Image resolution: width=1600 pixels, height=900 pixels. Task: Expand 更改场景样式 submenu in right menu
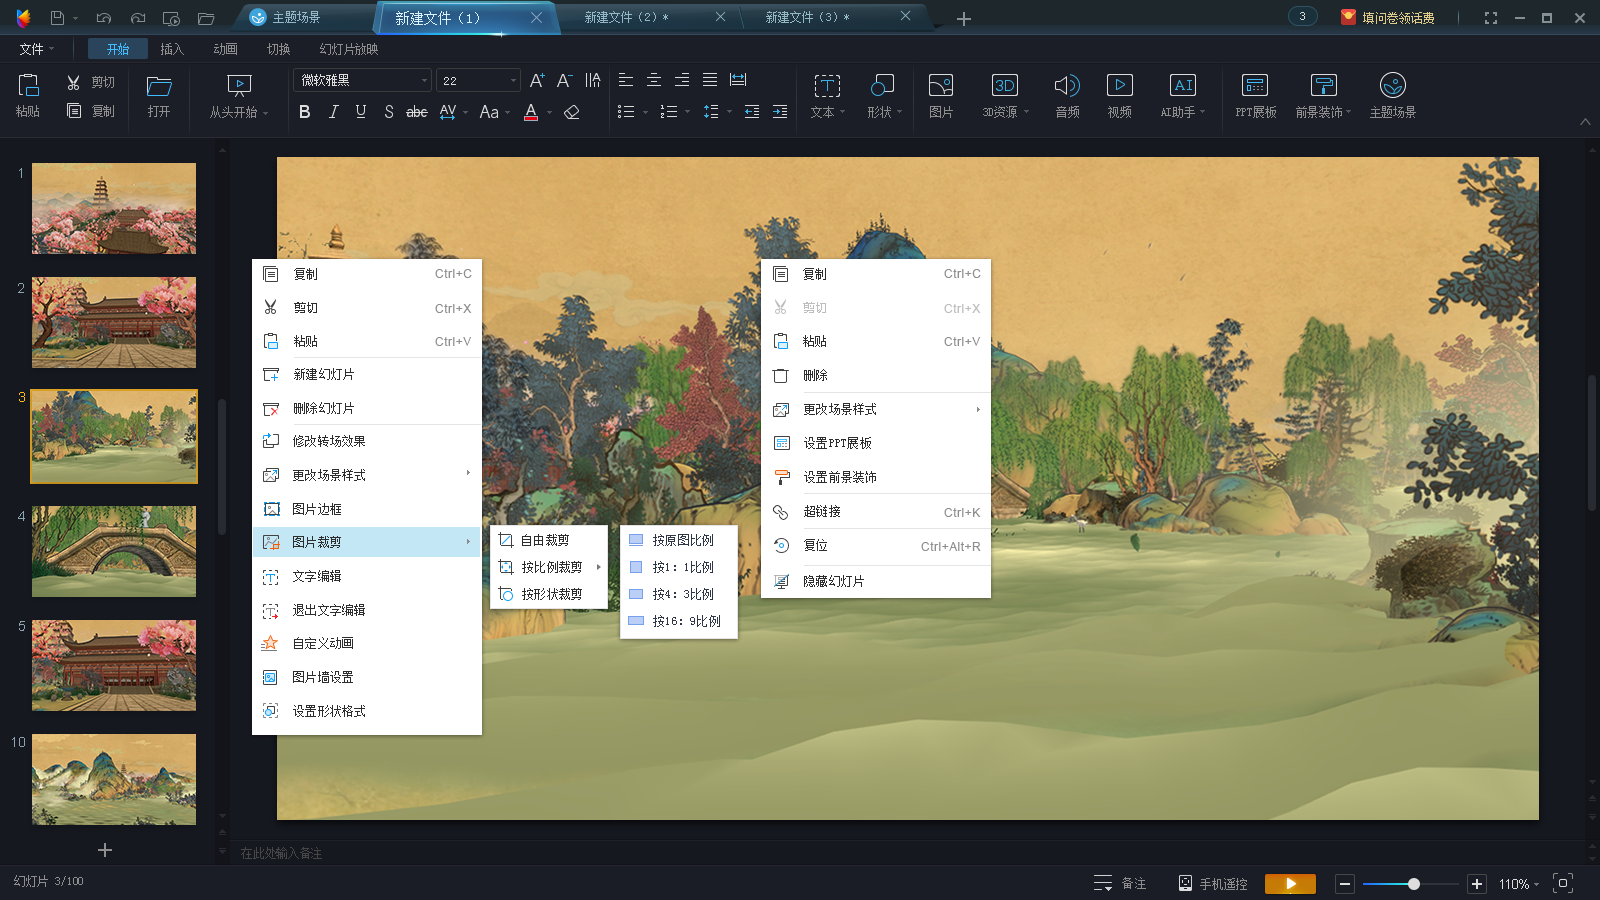[x=876, y=409]
